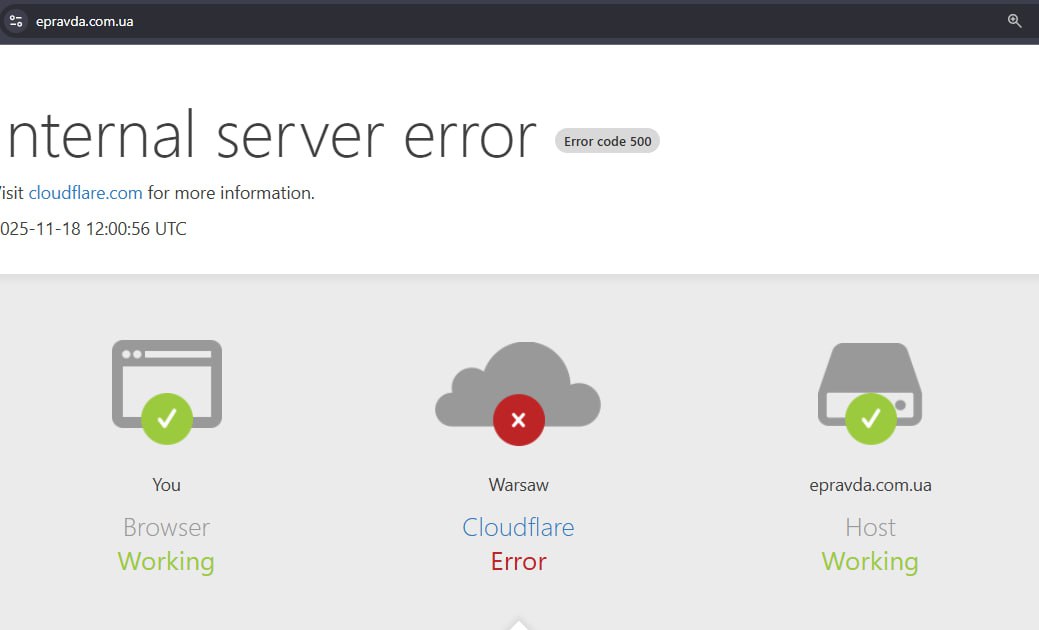Click green checkmark on the host icon

coord(870,418)
